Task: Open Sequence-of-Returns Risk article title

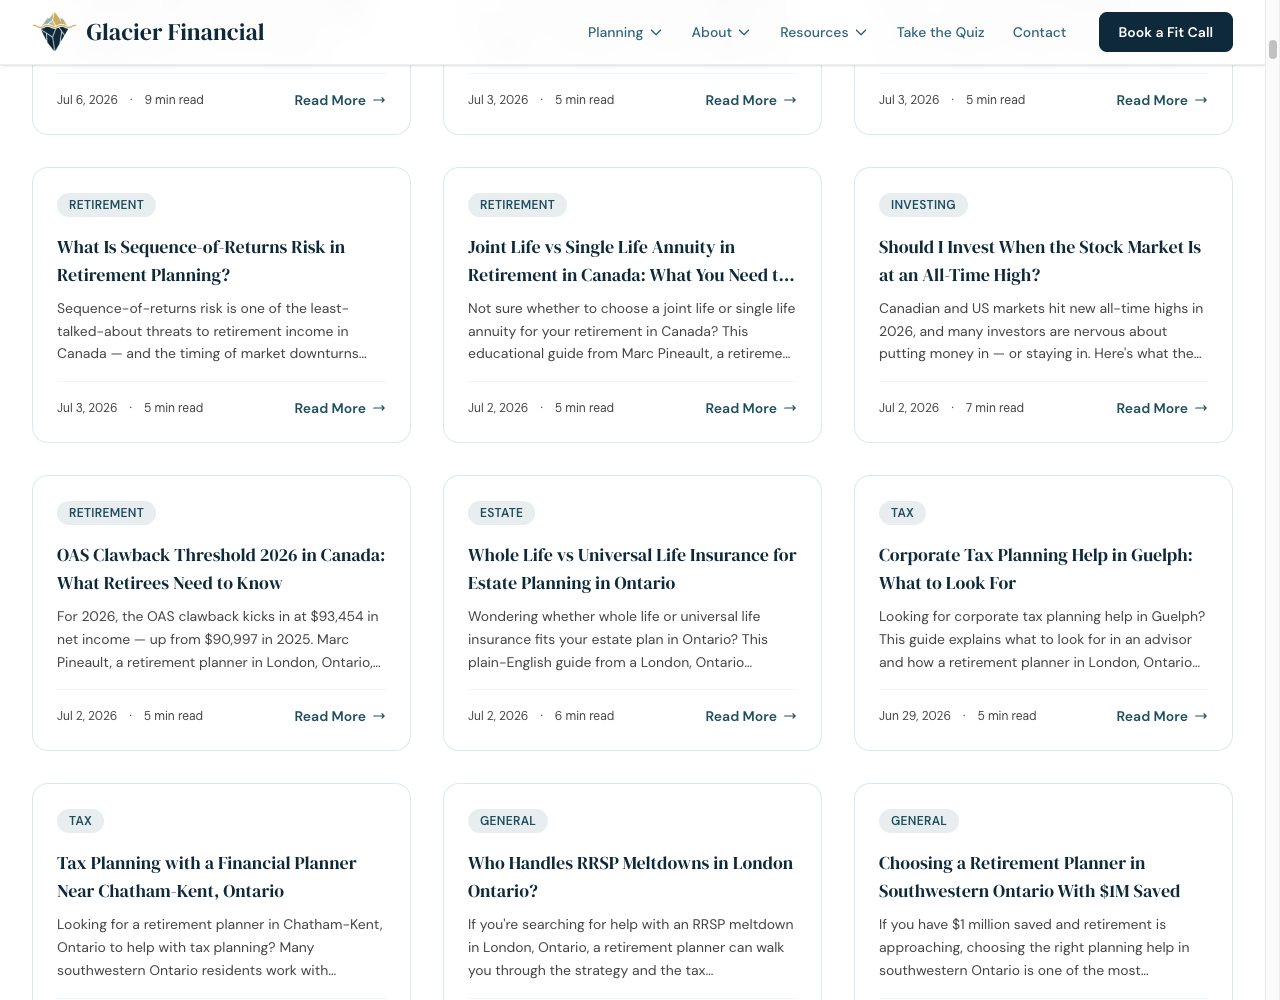Action: (201, 261)
